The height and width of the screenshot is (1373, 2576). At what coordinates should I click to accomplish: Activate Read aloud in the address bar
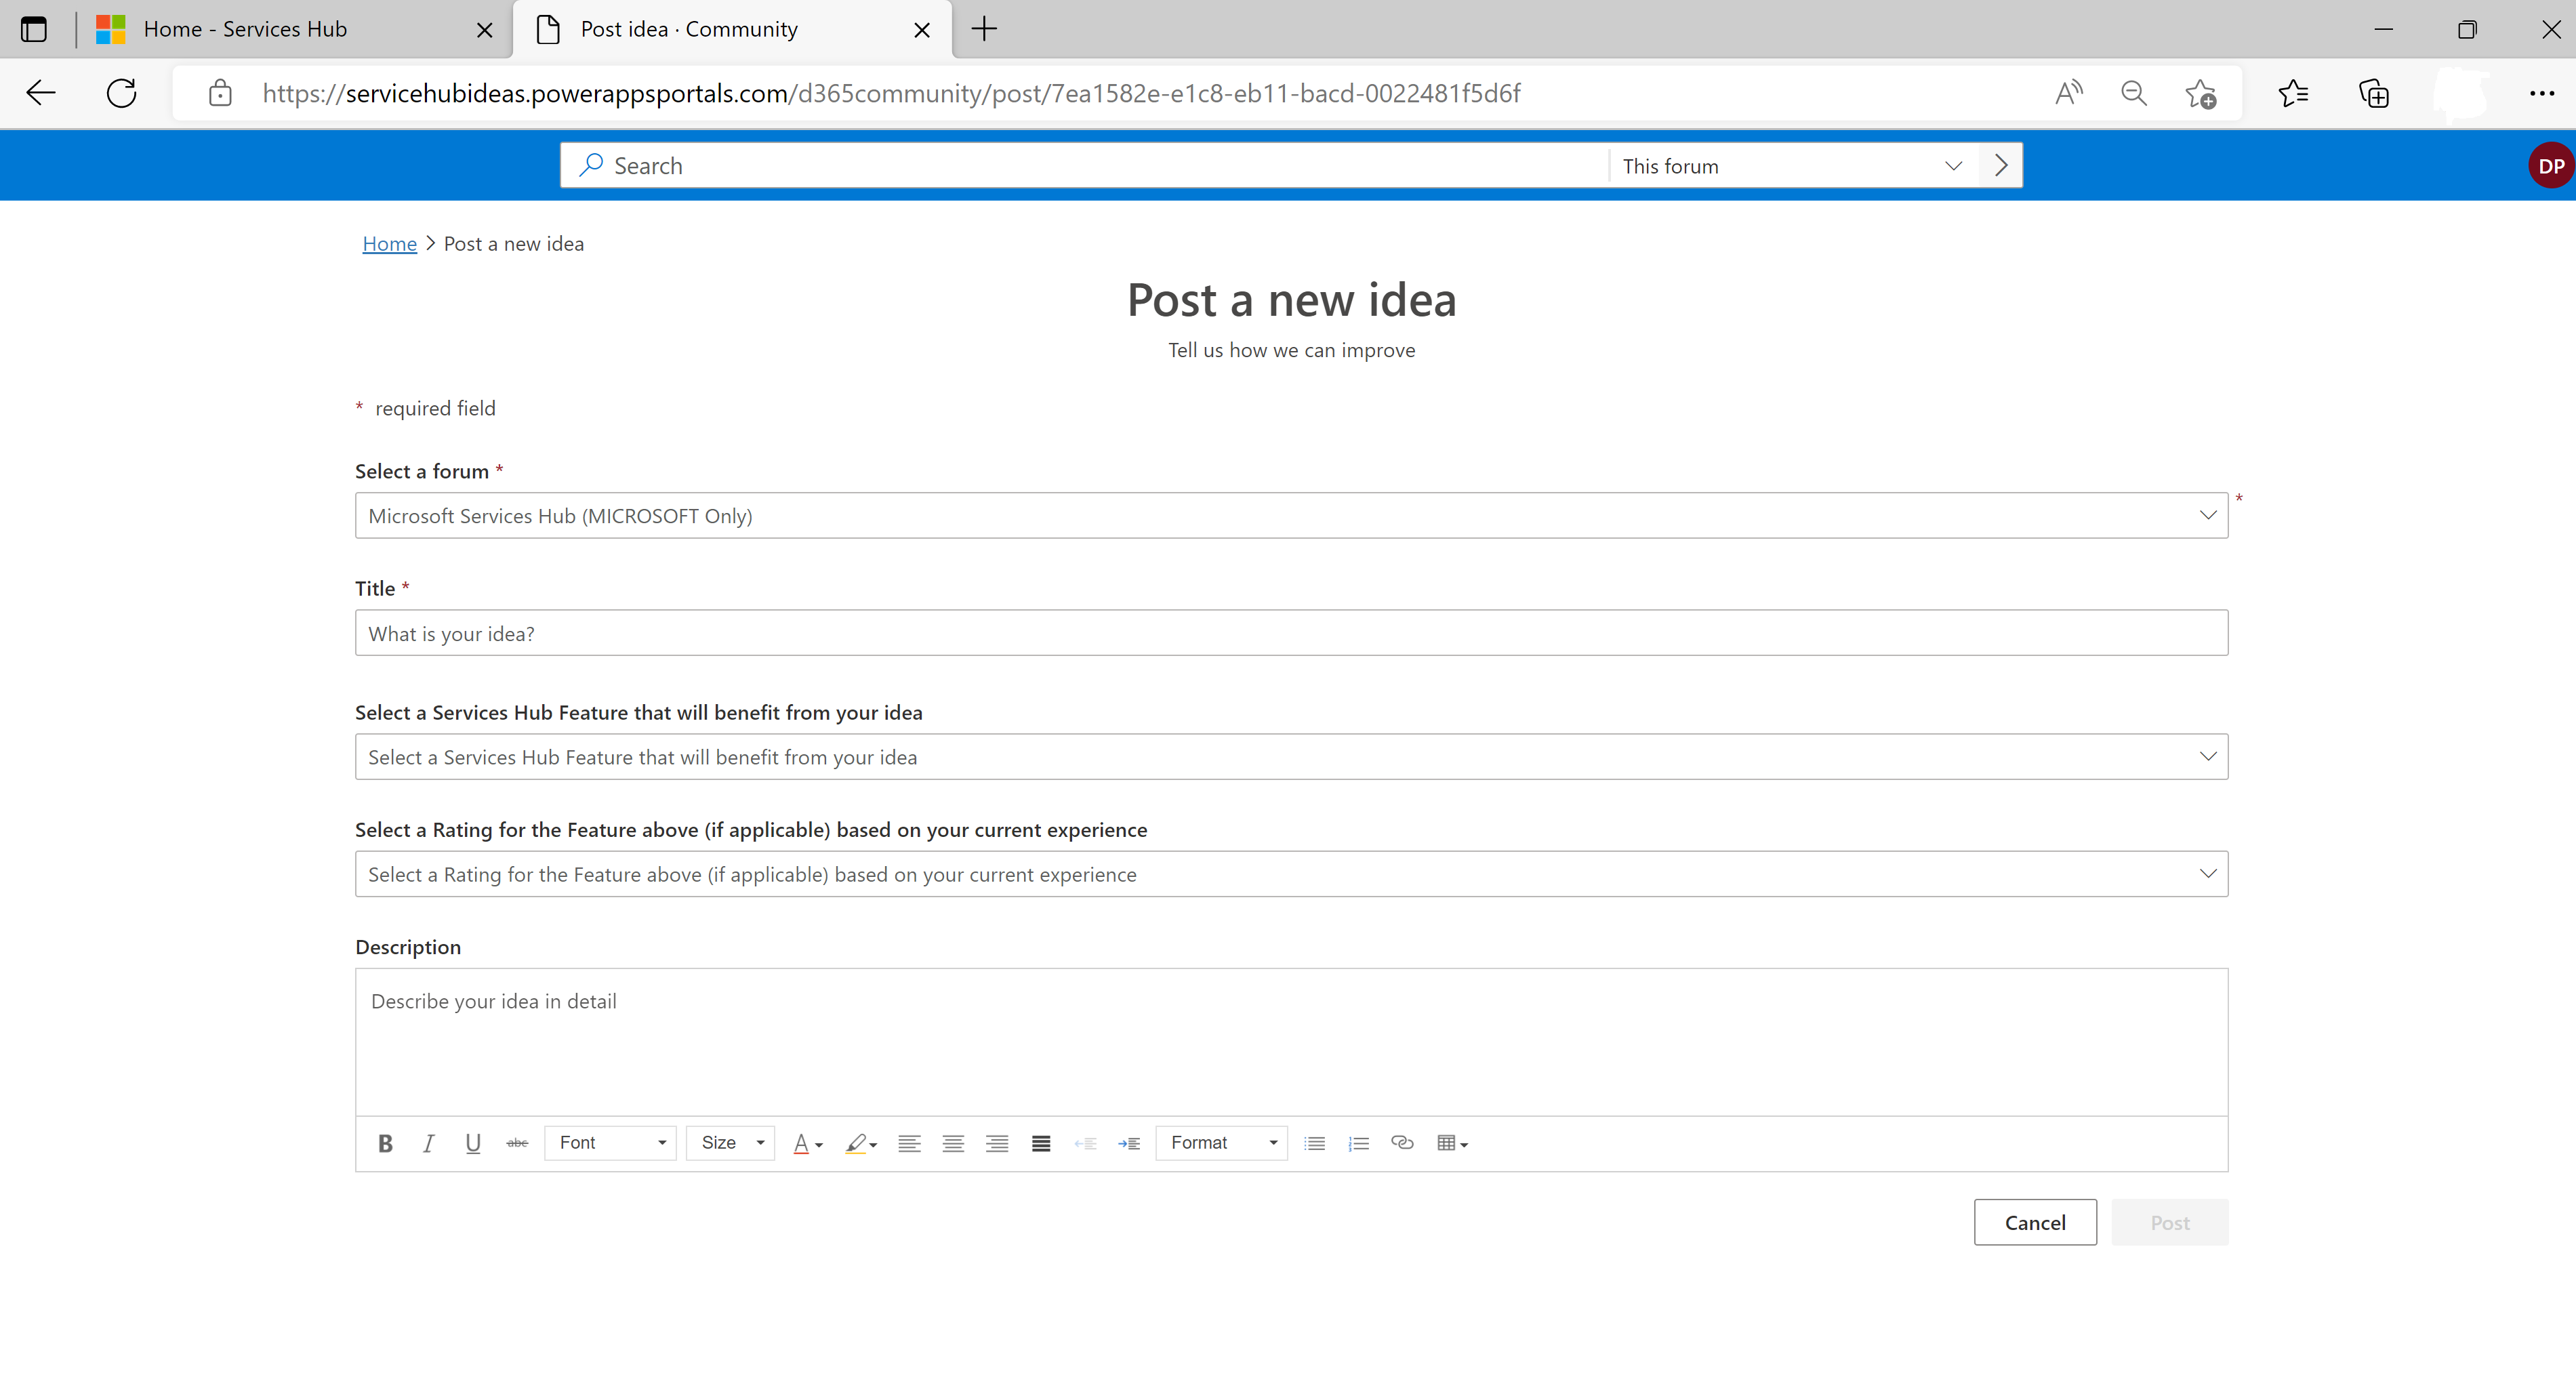click(x=2069, y=93)
